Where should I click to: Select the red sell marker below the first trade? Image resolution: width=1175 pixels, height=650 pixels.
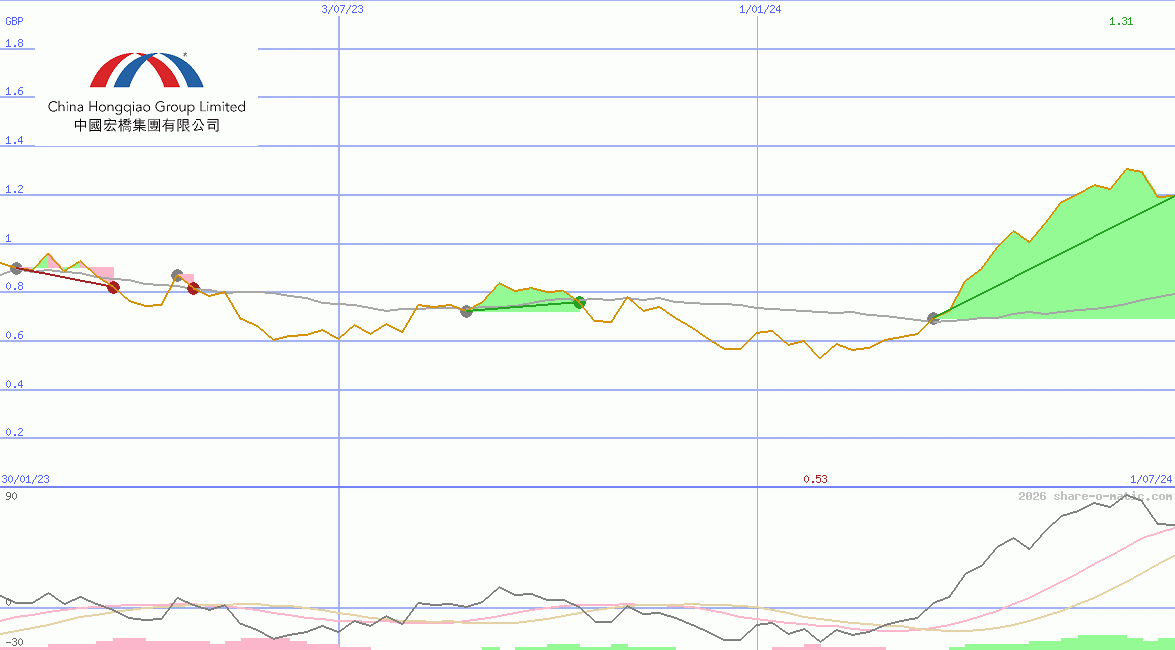pyautogui.click(x=112, y=287)
